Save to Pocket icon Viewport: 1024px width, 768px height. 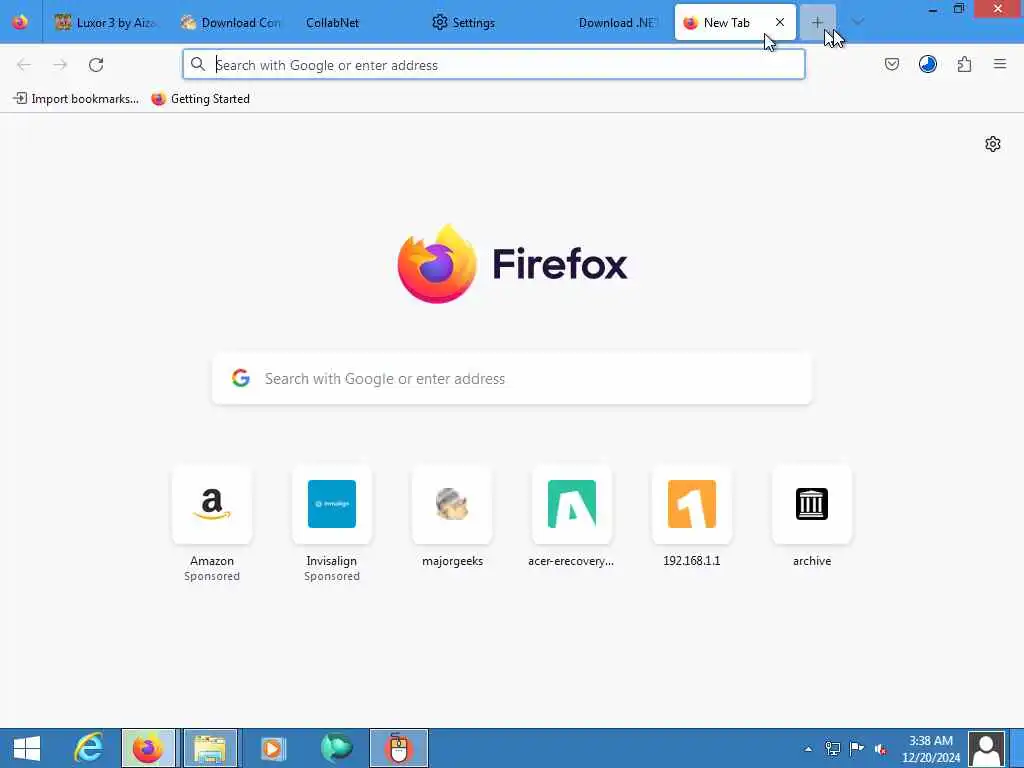[892, 64]
